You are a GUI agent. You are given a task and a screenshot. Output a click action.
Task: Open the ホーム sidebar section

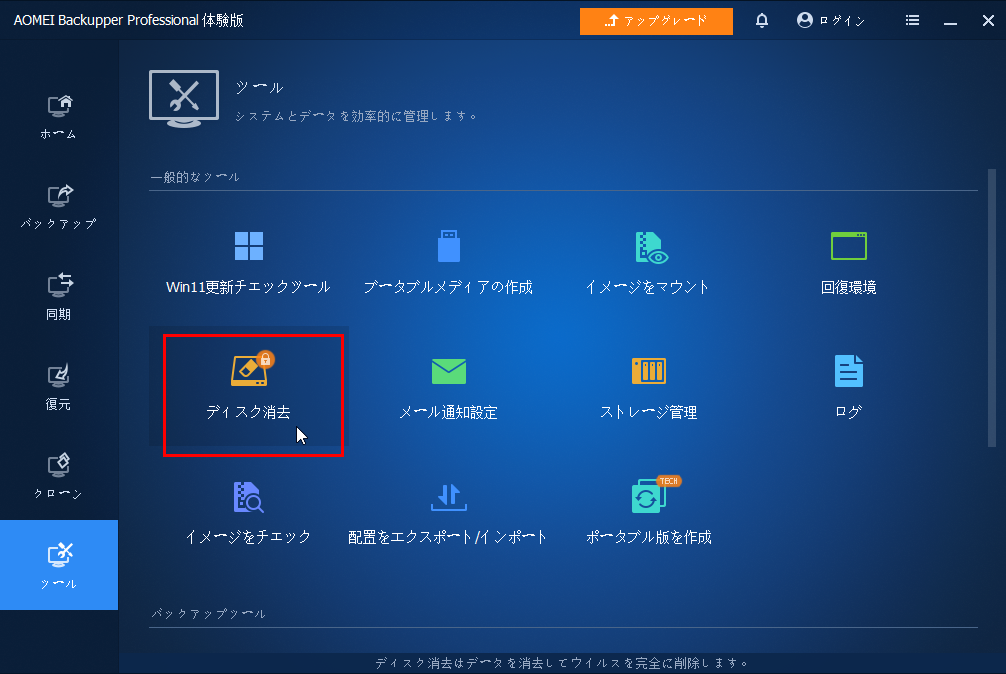[58, 117]
